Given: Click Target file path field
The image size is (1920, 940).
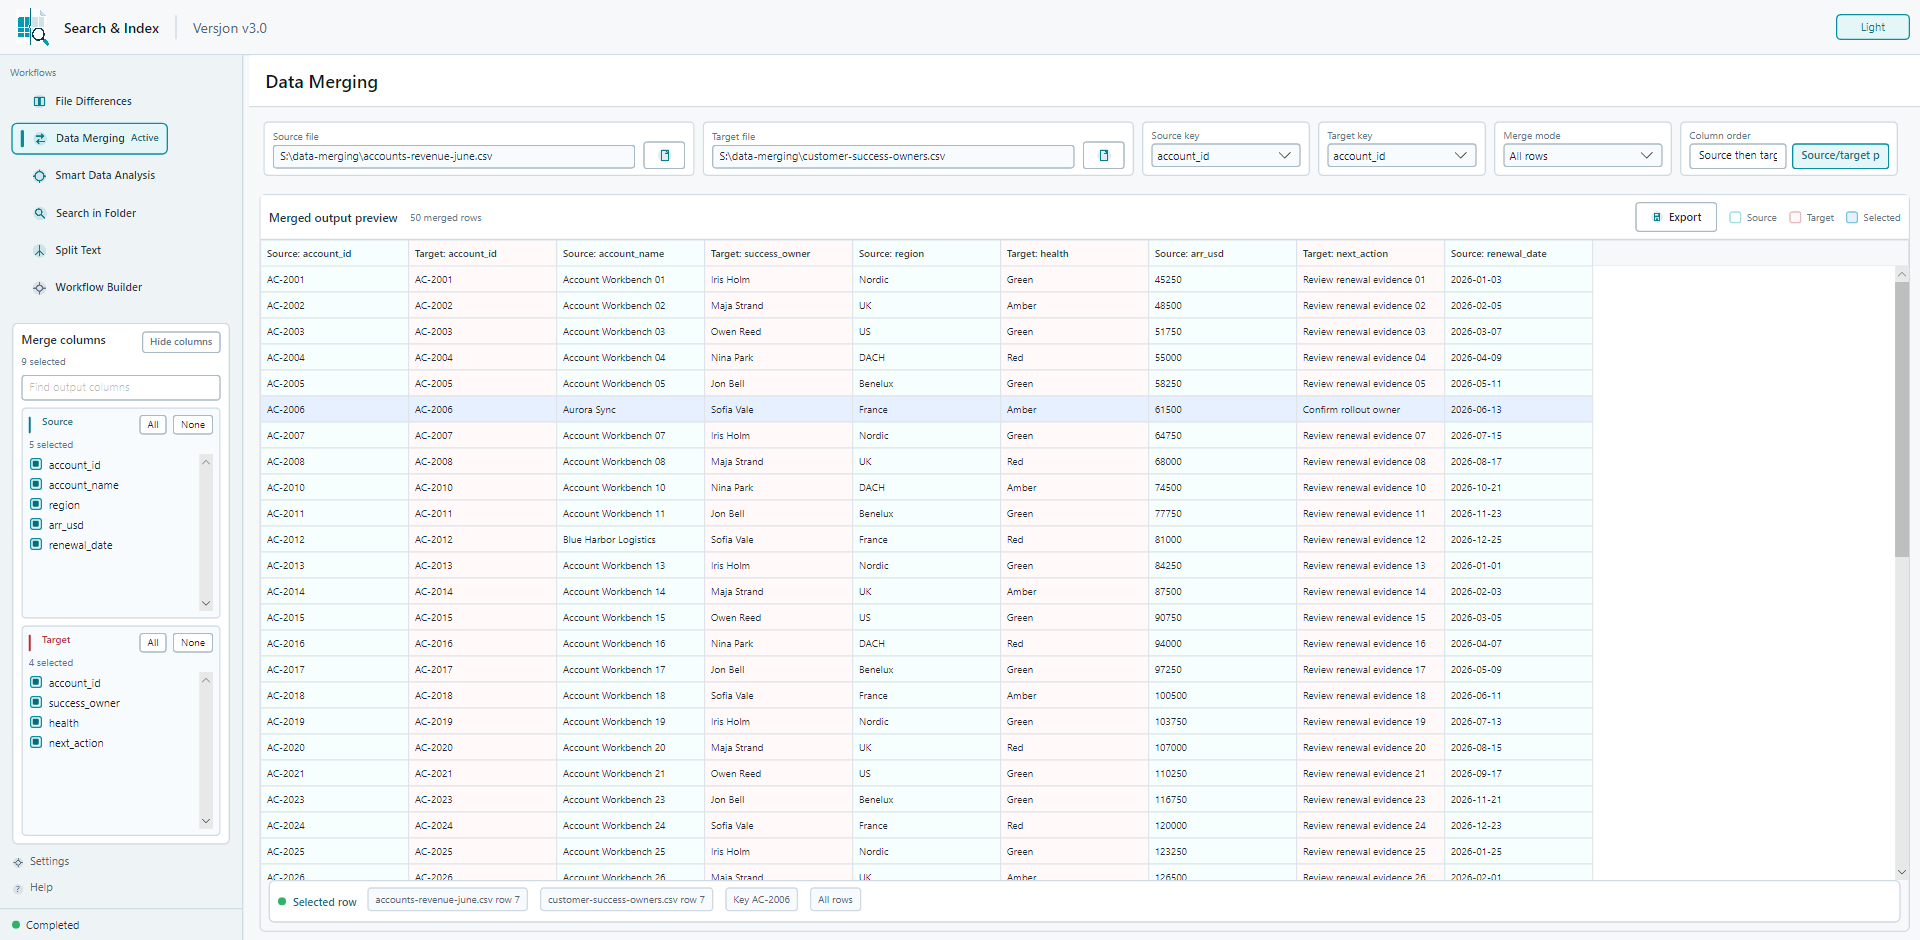Looking at the screenshot, I should click(893, 156).
